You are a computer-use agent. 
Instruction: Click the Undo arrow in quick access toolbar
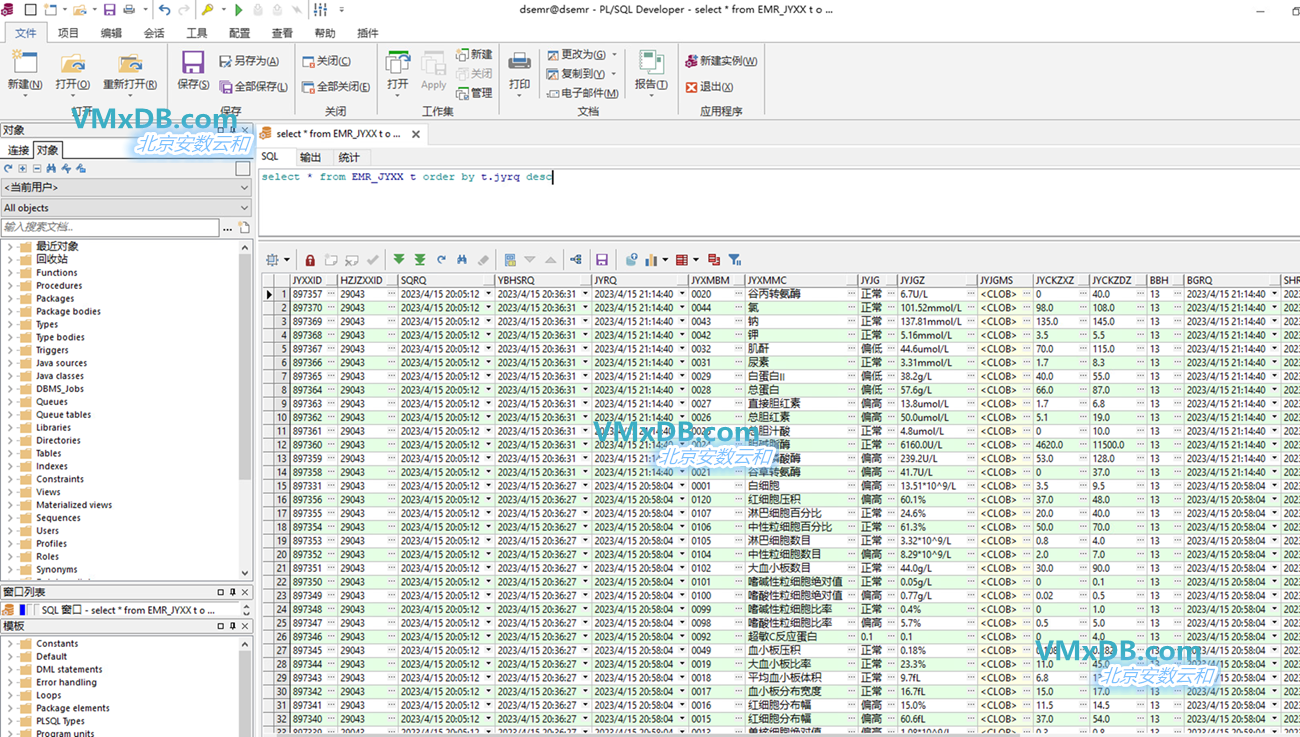click(164, 10)
